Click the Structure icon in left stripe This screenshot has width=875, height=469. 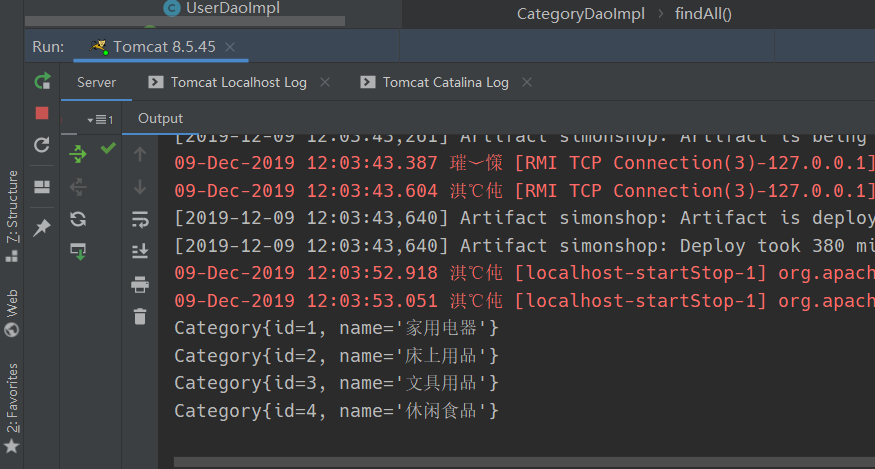tap(12, 256)
